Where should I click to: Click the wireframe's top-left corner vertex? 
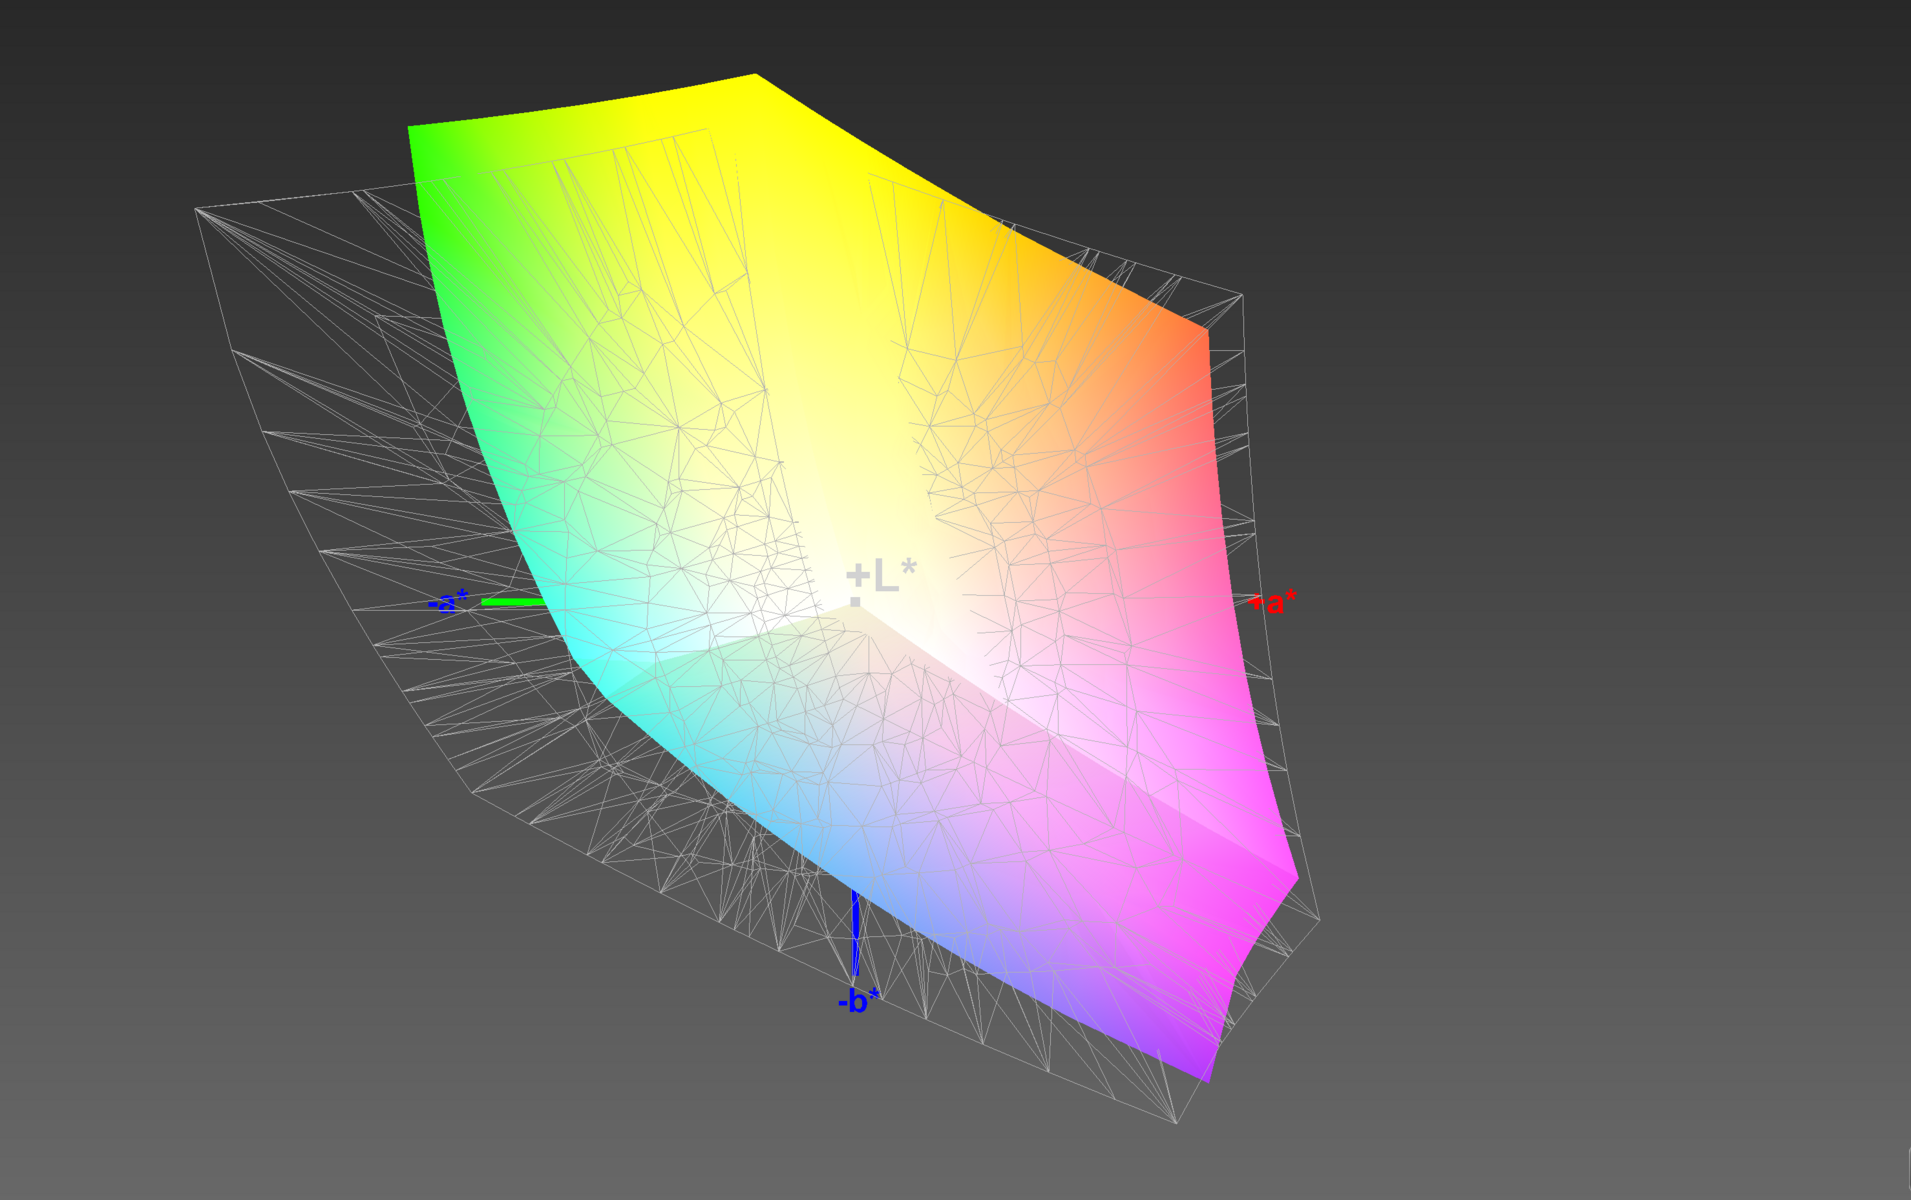(195, 209)
